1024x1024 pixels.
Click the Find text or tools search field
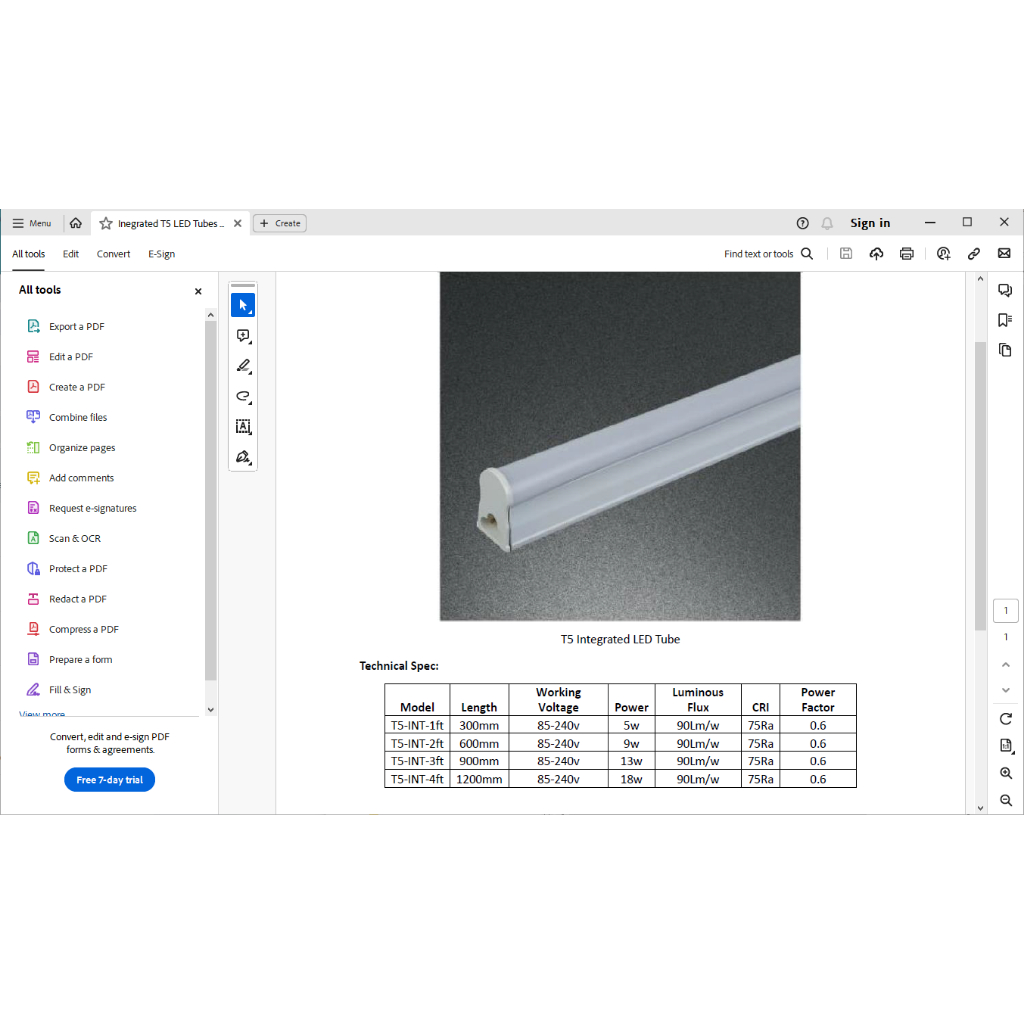(x=768, y=254)
